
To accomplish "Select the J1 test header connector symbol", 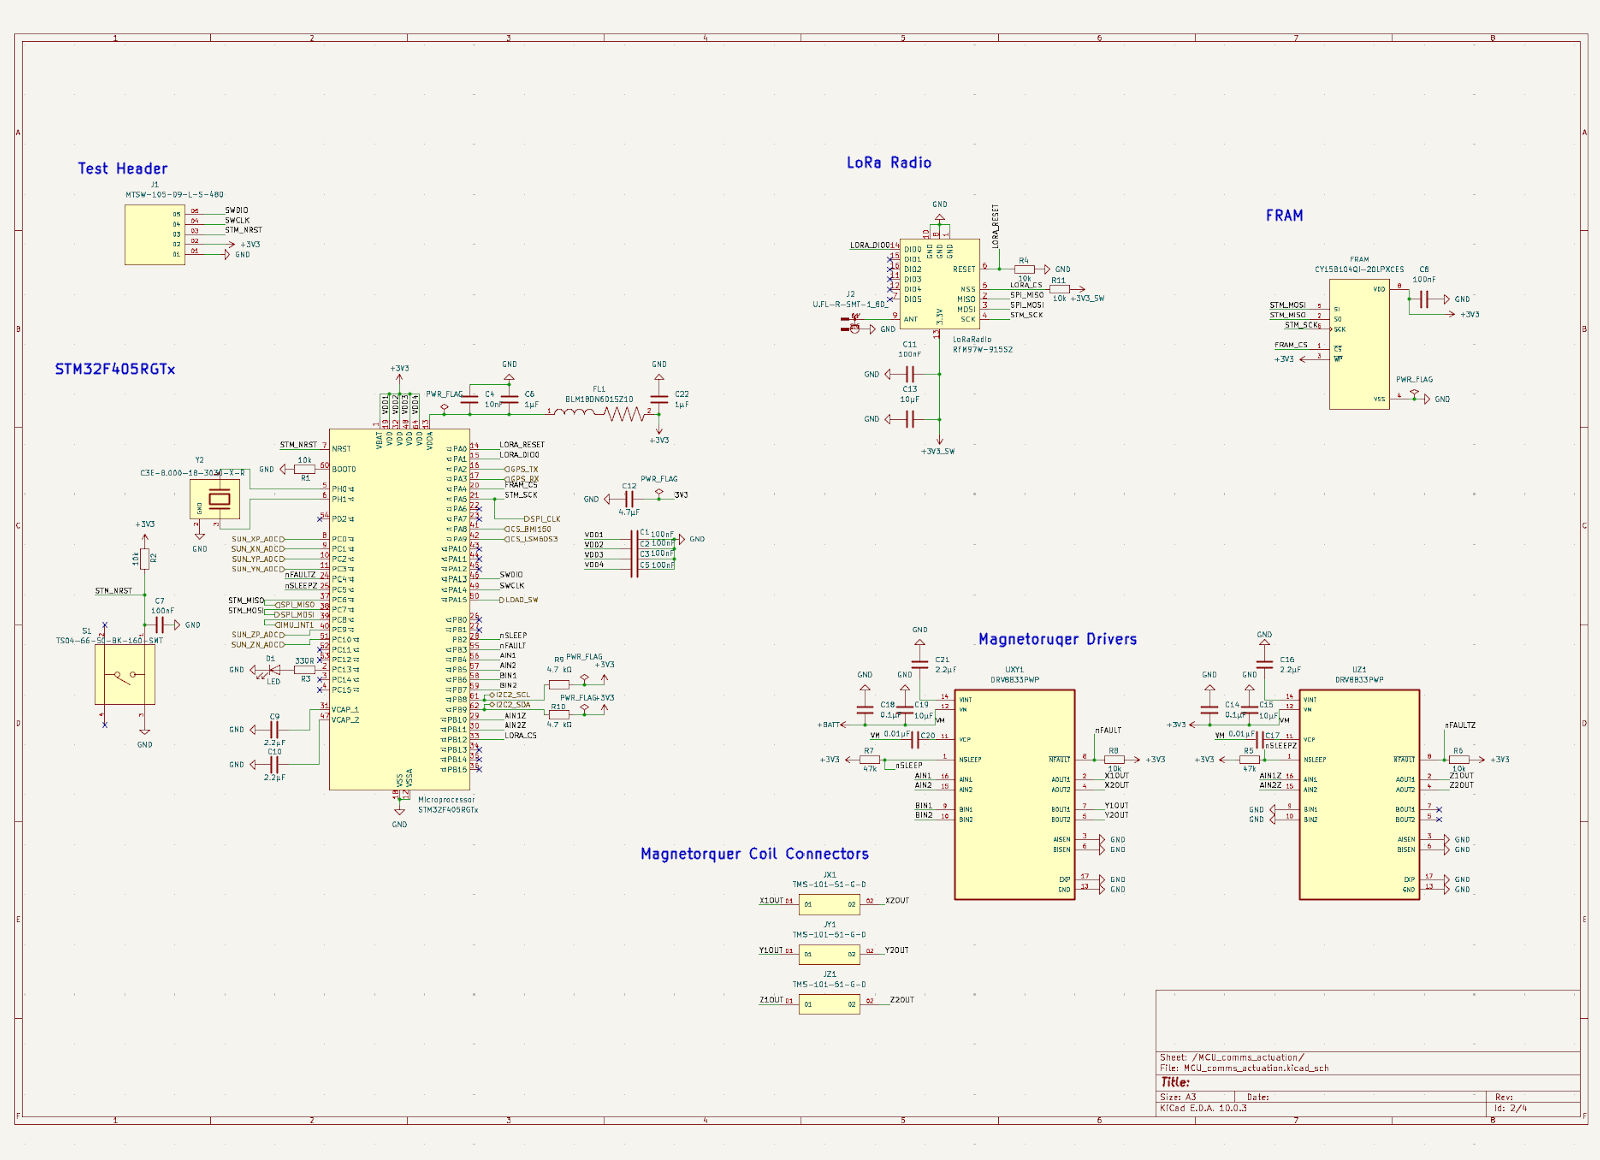I will [155, 235].
